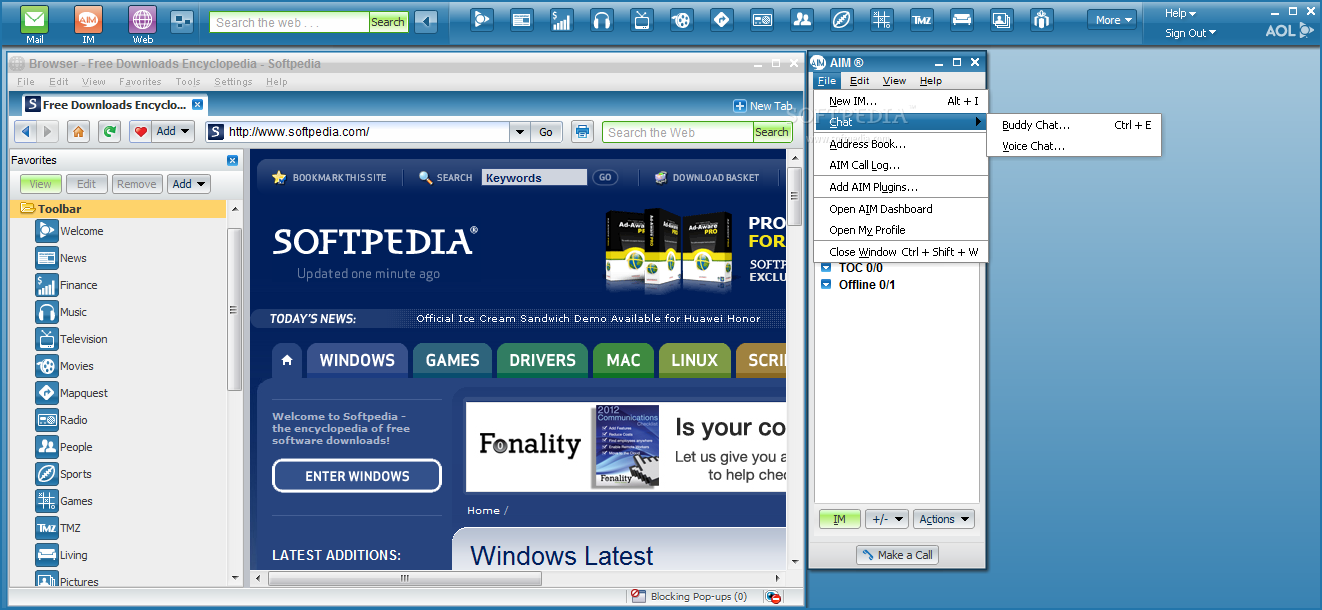This screenshot has height=610, width=1322.
Task: Click the Radio icon in top toolbar
Action: (x=761, y=19)
